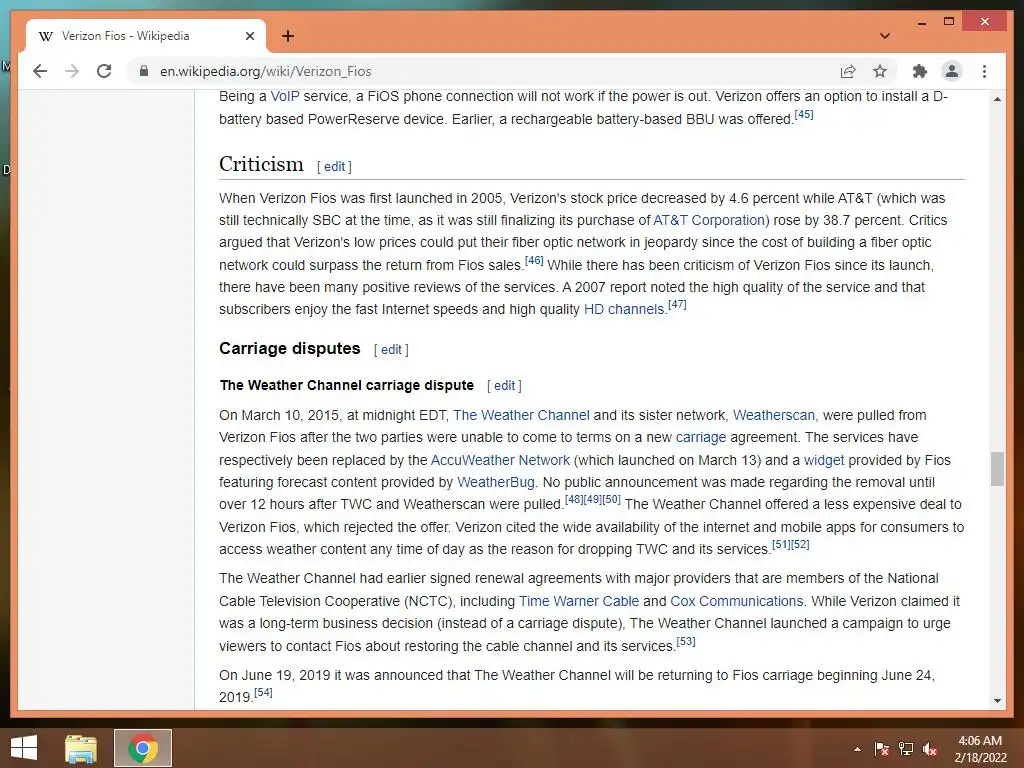Open The Weather Channel article link

click(x=521, y=415)
